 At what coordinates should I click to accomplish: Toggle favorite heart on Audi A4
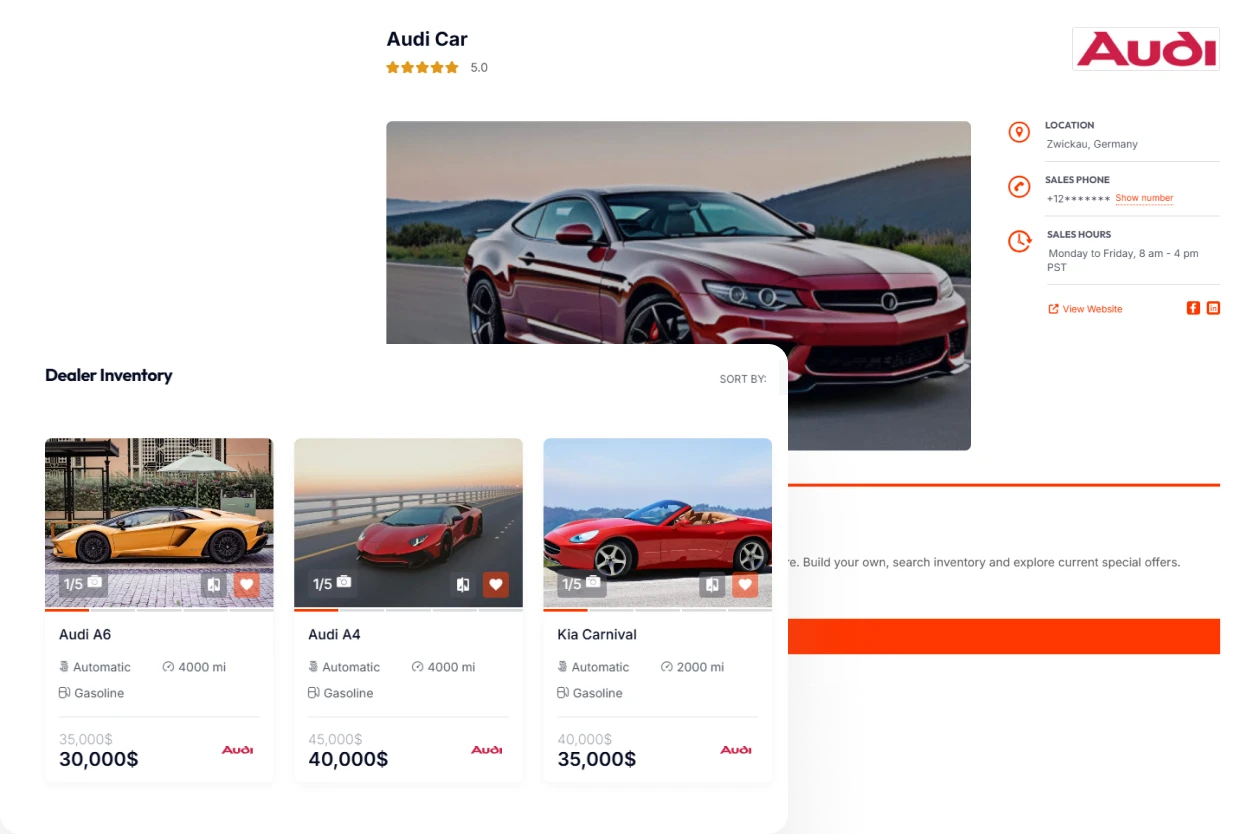coord(496,585)
